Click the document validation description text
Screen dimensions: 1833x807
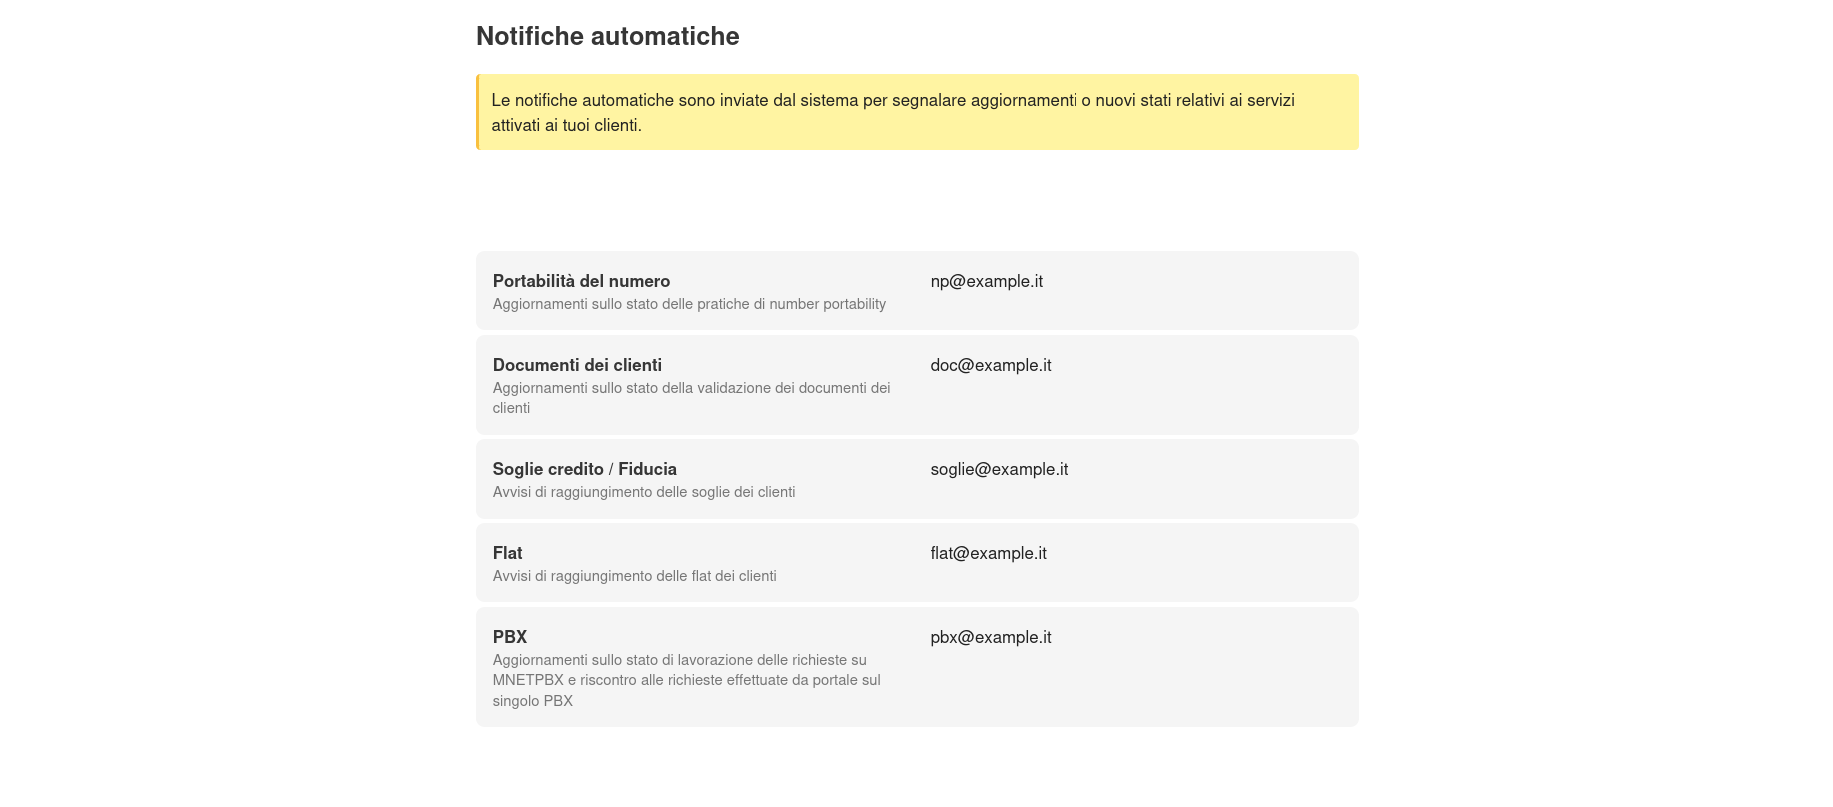691,398
